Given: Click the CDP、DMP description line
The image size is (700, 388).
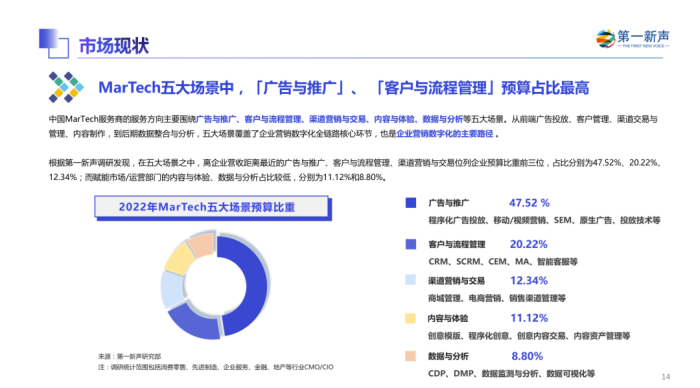Looking at the screenshot, I should pos(512,374).
